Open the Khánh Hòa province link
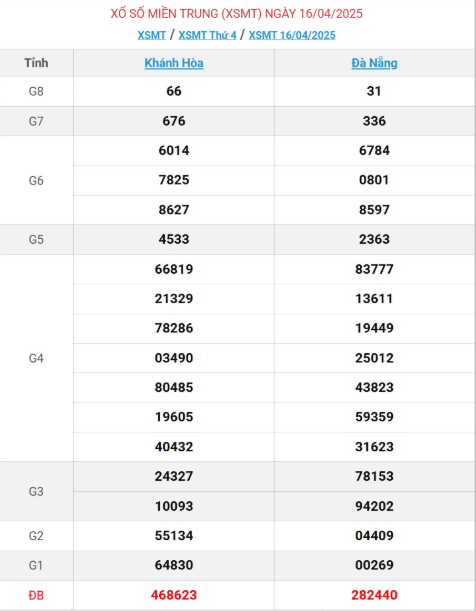476x611 pixels. tap(174, 63)
